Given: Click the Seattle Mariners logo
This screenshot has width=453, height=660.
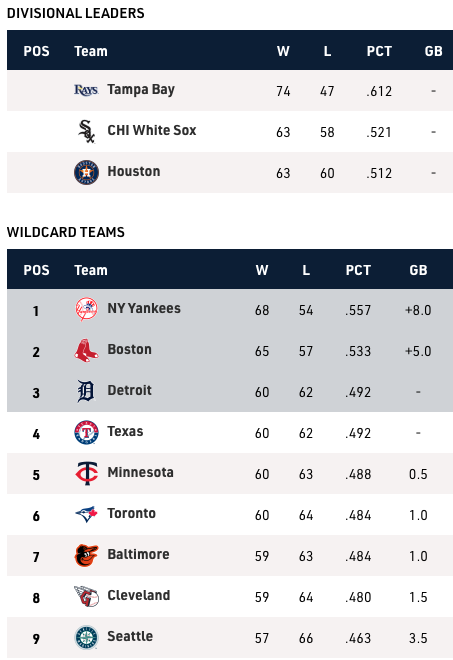Looking at the screenshot, I should (86, 637).
